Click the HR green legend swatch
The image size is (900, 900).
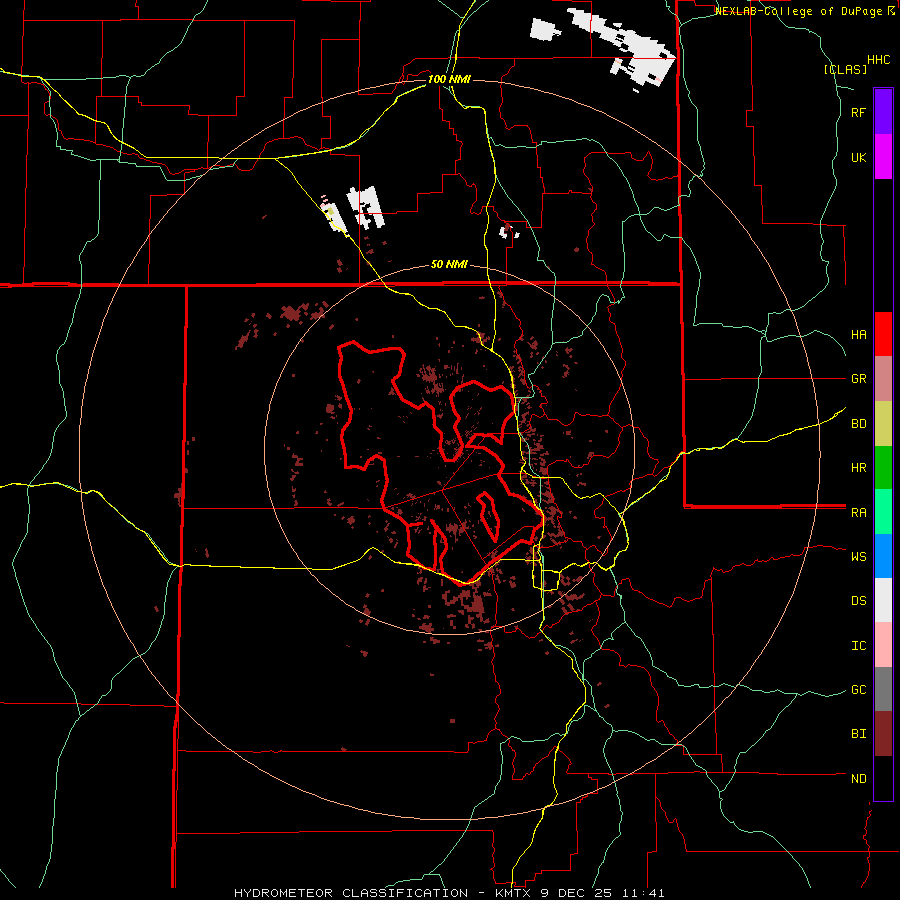pos(883,468)
